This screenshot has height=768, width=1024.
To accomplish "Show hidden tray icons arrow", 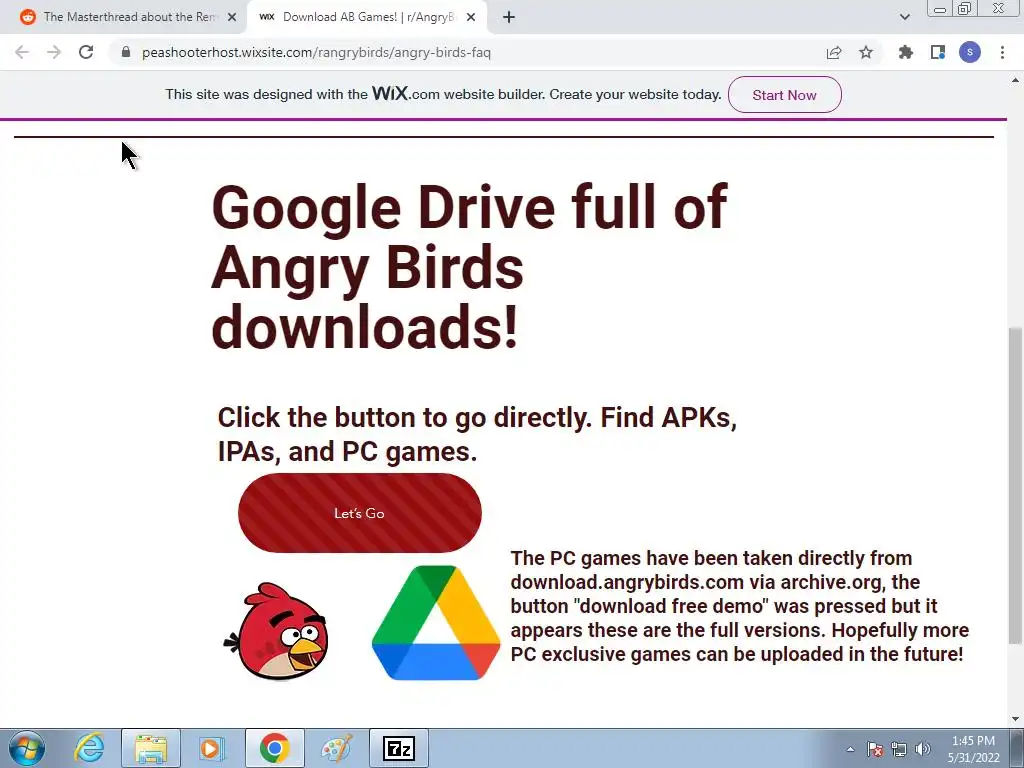I will coord(850,749).
